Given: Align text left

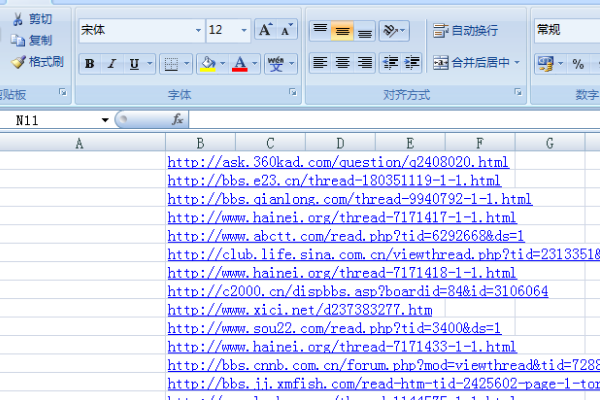Looking at the screenshot, I should pyautogui.click(x=320, y=63).
